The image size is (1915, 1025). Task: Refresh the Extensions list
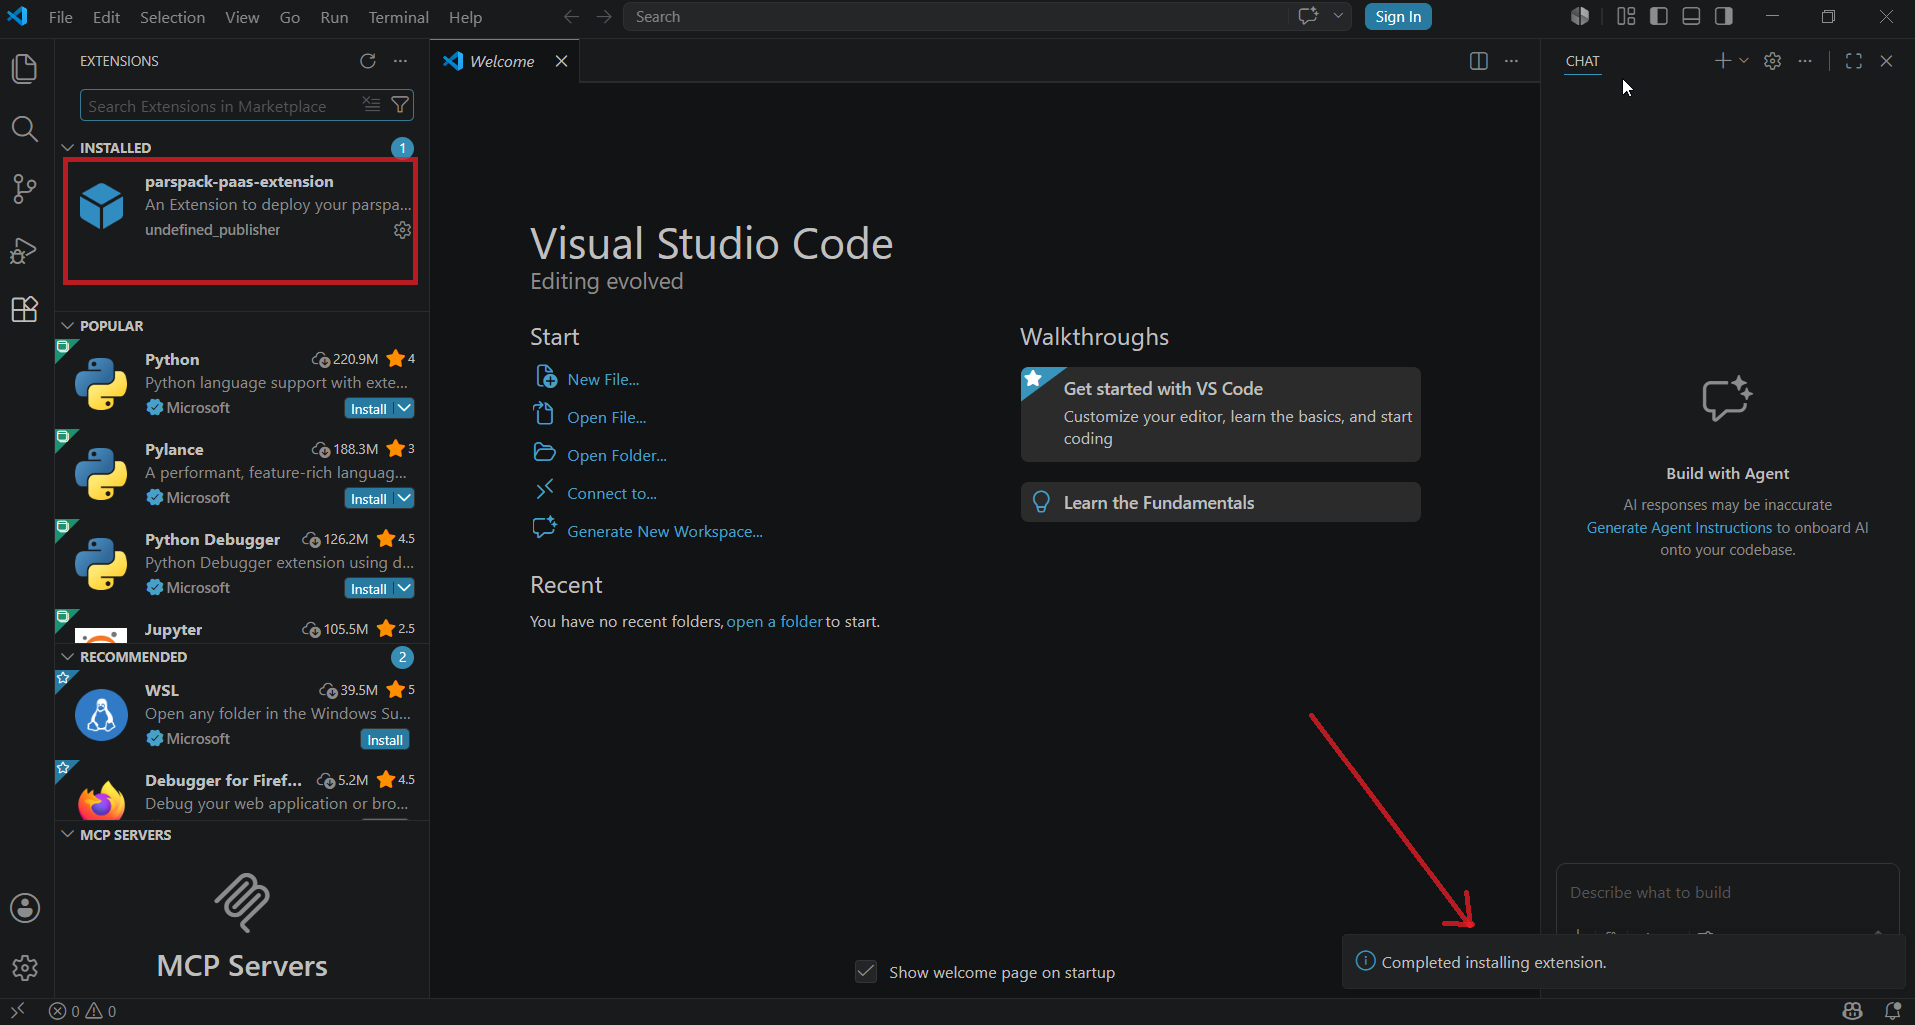pyautogui.click(x=368, y=61)
